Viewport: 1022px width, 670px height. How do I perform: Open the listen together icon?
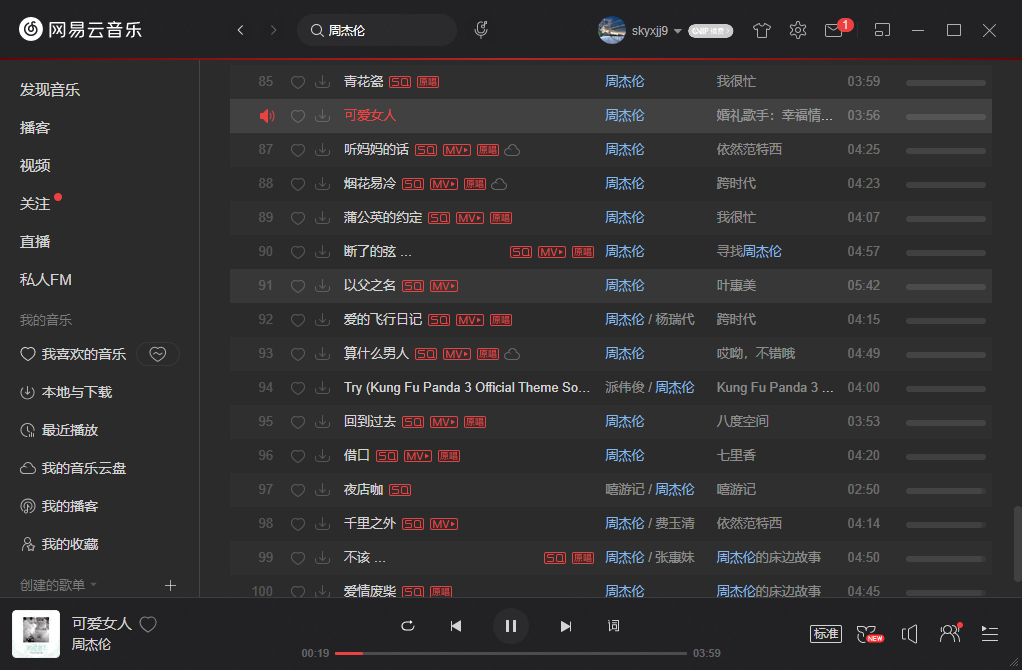point(950,633)
